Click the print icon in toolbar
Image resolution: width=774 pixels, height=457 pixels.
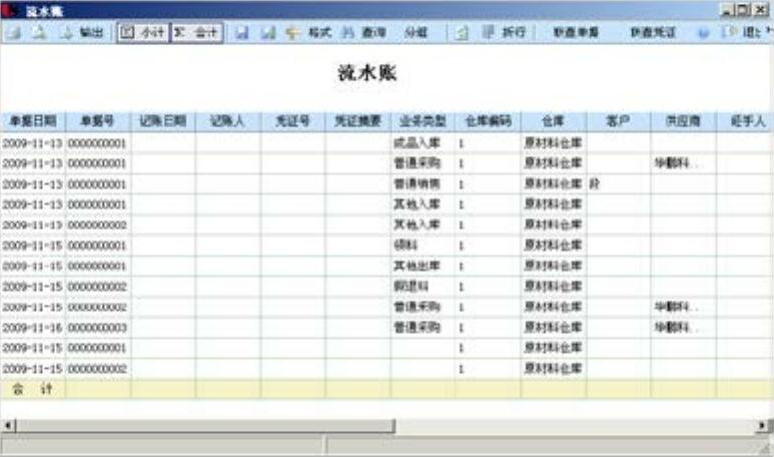click(13, 32)
